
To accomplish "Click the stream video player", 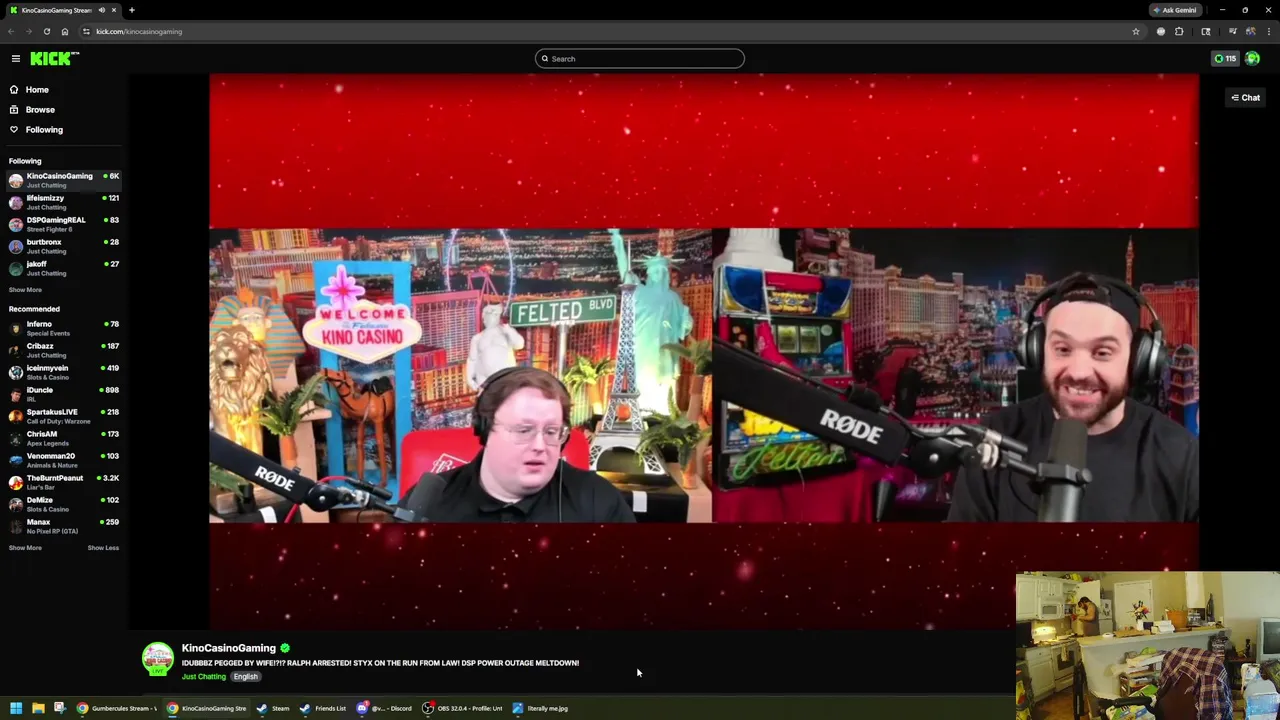I will (704, 351).
